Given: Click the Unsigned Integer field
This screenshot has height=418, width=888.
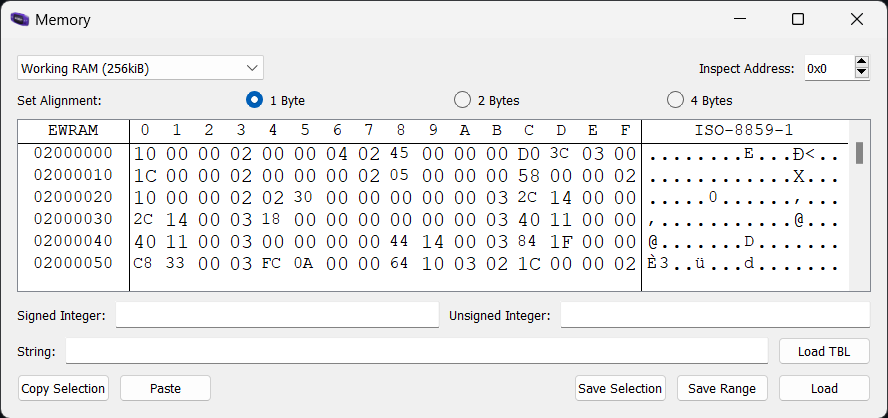Looking at the screenshot, I should pos(714,315).
